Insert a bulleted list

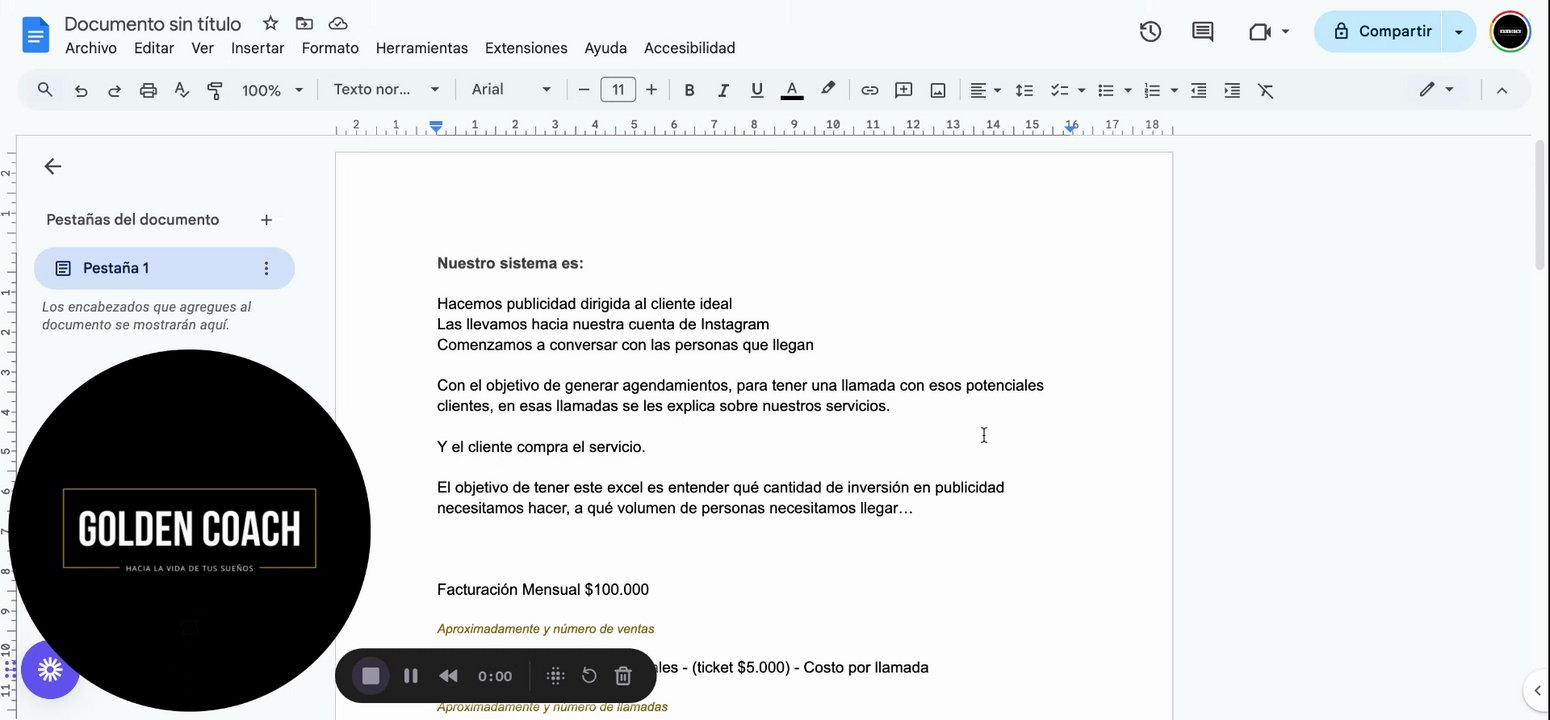click(x=1106, y=90)
